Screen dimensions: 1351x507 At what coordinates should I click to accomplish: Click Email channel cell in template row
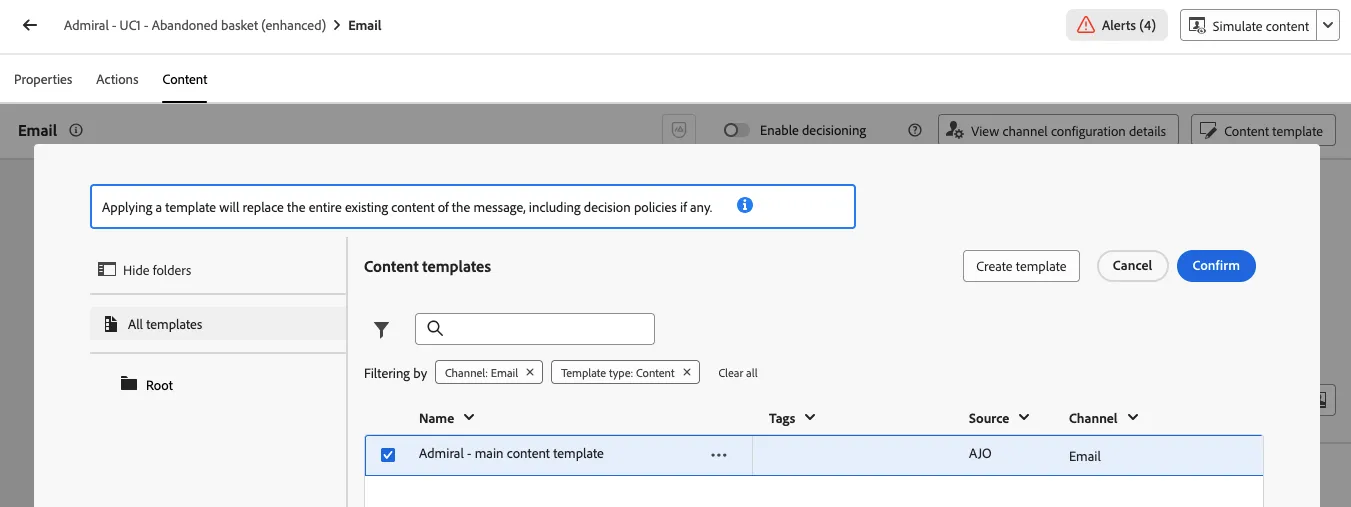pyautogui.click(x=1085, y=456)
